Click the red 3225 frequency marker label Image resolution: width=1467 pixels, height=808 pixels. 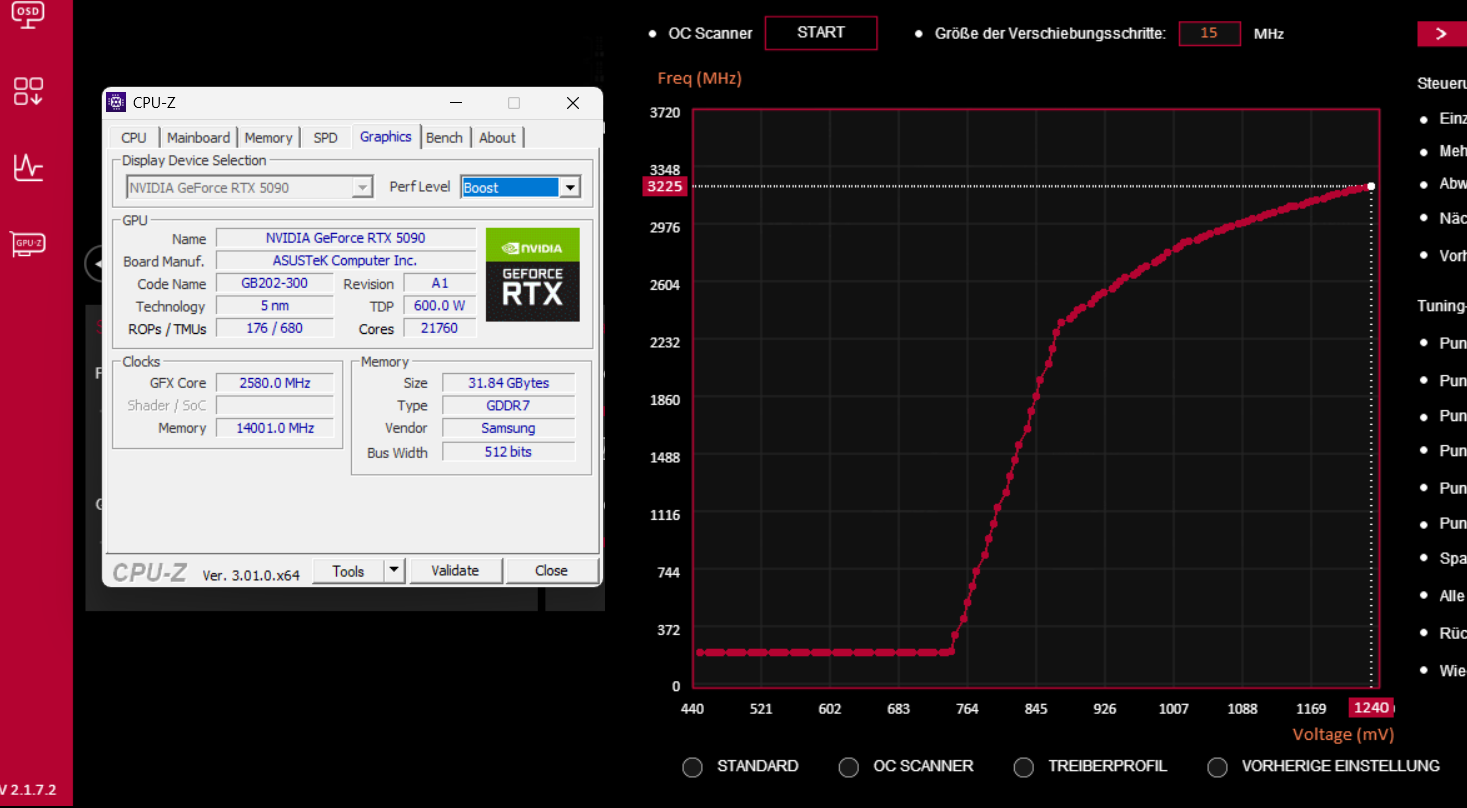coord(666,186)
